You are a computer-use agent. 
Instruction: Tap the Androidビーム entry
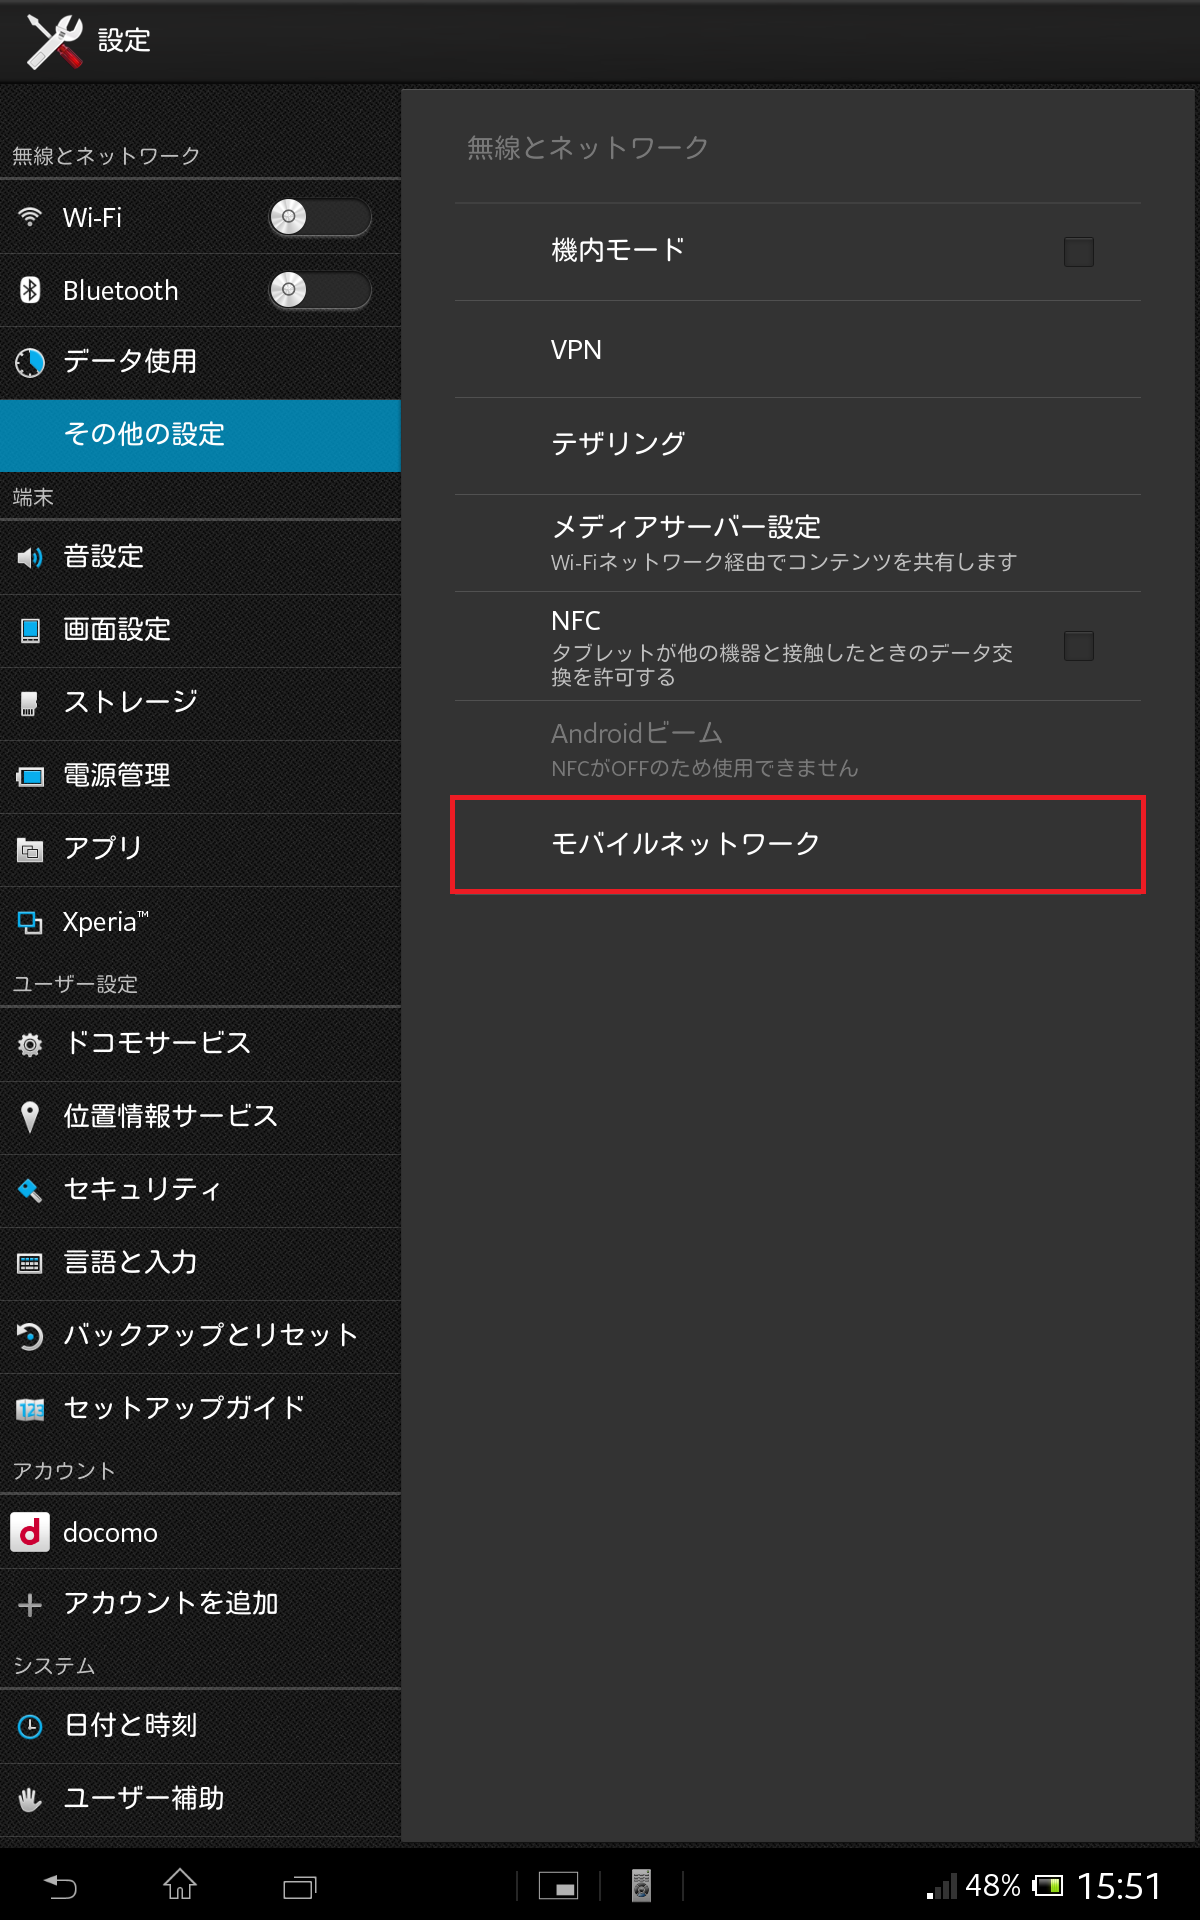[798, 749]
